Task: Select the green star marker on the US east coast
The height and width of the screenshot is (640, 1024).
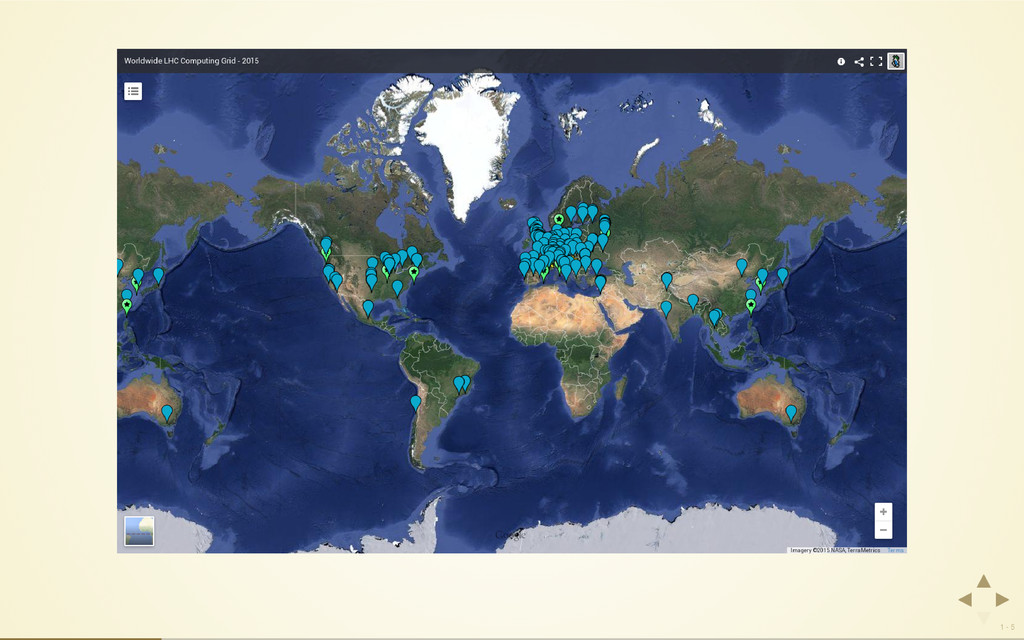Action: click(x=413, y=273)
